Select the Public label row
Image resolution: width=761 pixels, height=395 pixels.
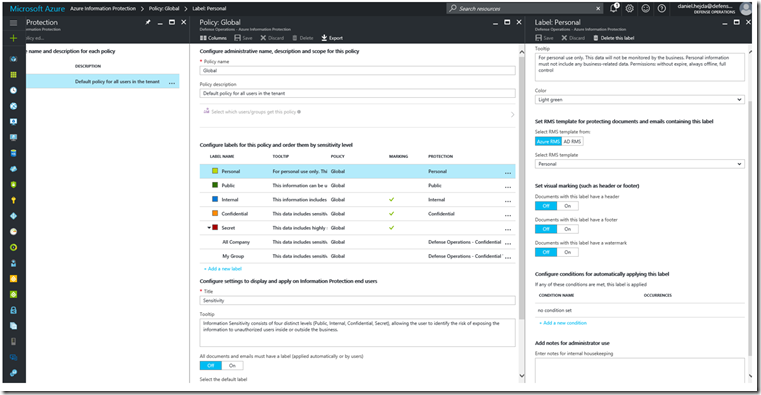(357, 185)
